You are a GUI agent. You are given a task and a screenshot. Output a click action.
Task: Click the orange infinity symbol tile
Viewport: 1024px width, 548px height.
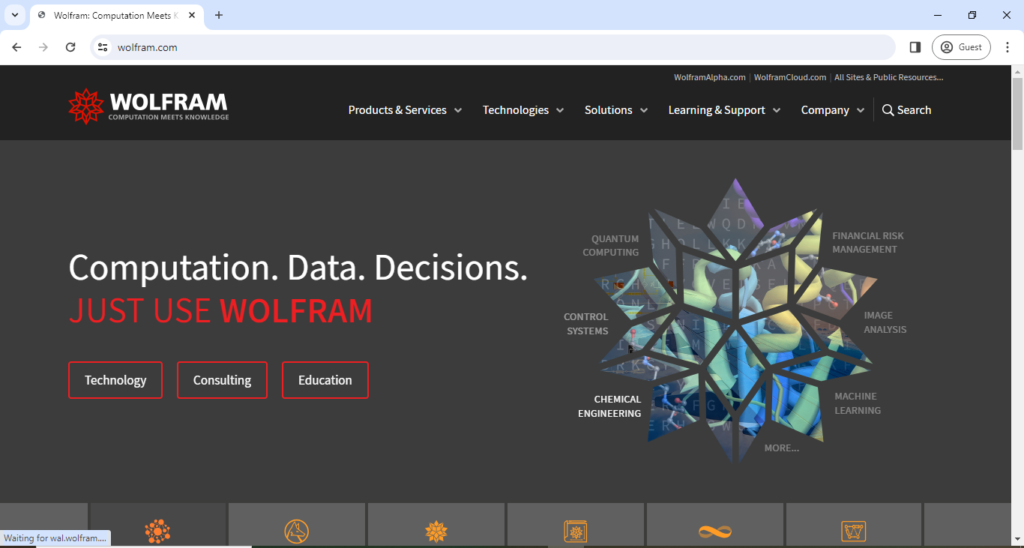[x=714, y=531]
